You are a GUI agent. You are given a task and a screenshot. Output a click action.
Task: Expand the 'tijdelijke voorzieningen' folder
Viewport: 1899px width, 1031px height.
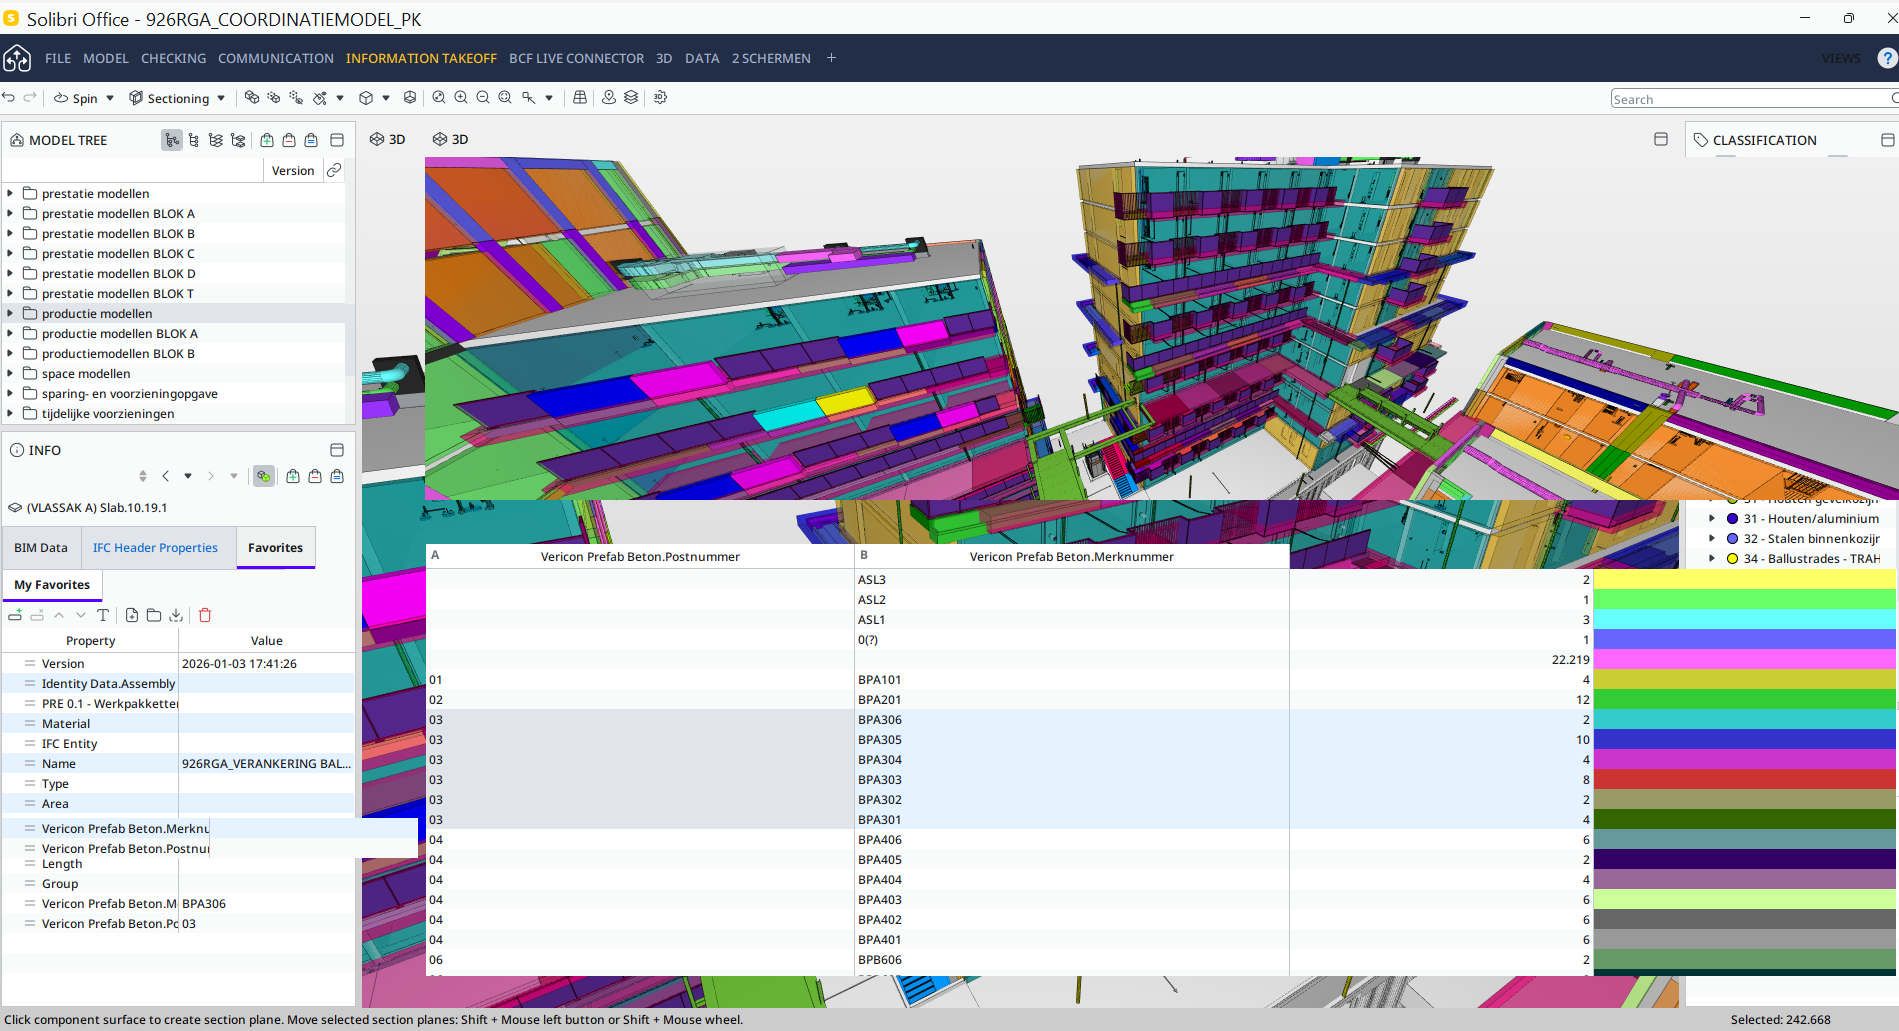(10, 414)
